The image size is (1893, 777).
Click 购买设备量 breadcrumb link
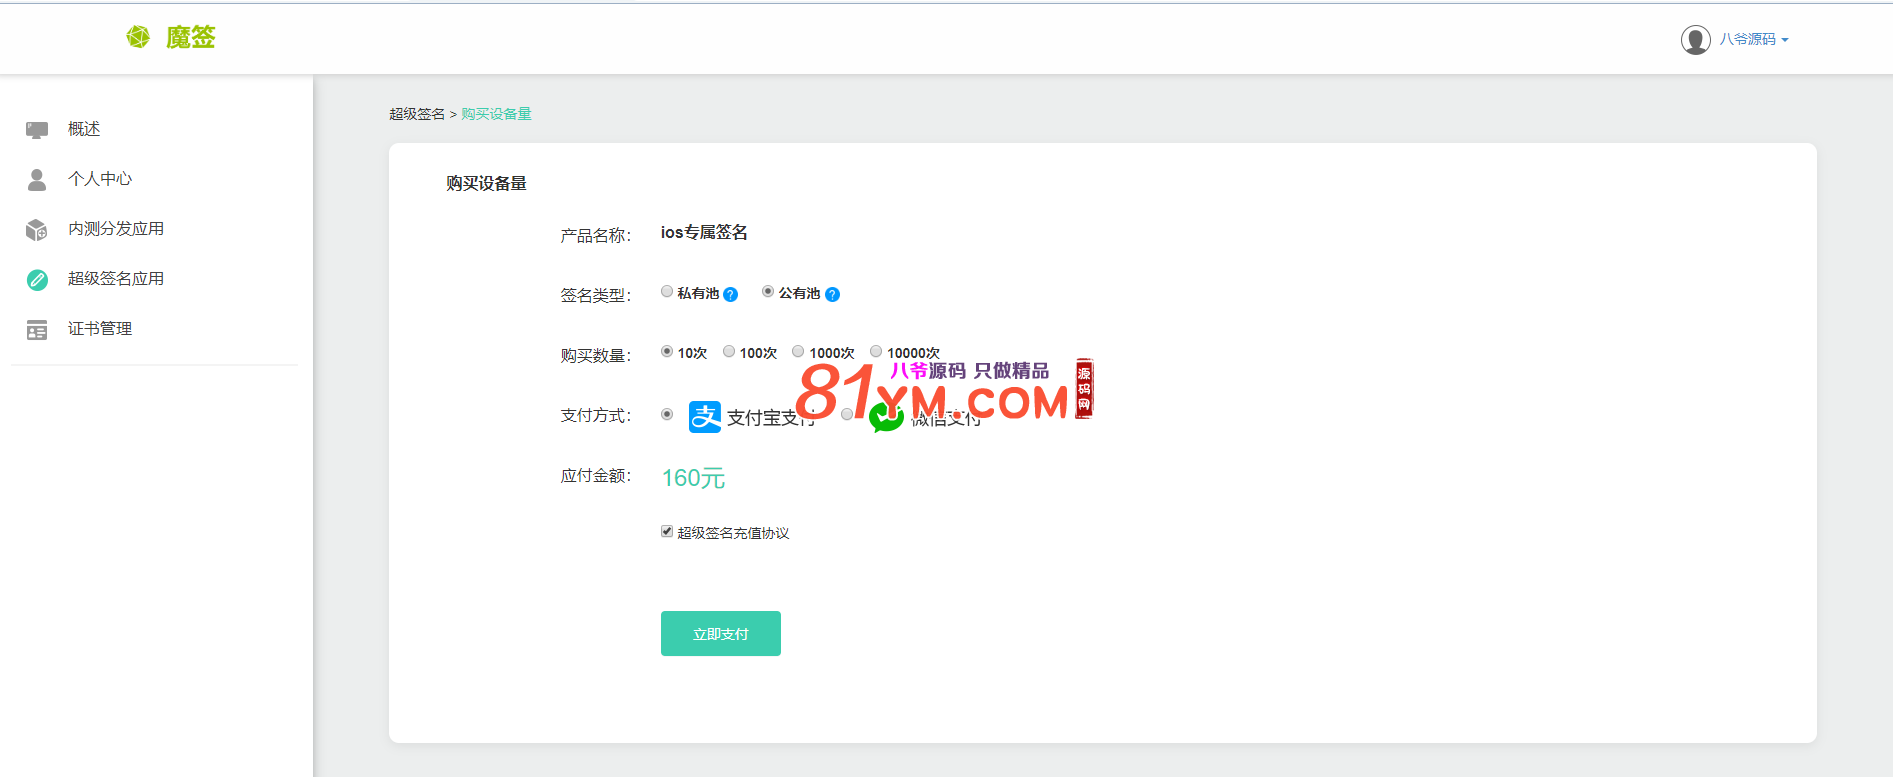click(x=496, y=114)
